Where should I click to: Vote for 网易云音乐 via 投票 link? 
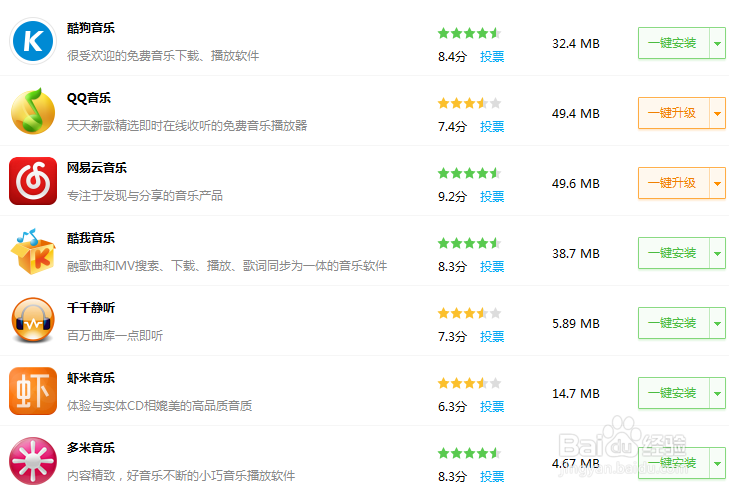point(492,197)
